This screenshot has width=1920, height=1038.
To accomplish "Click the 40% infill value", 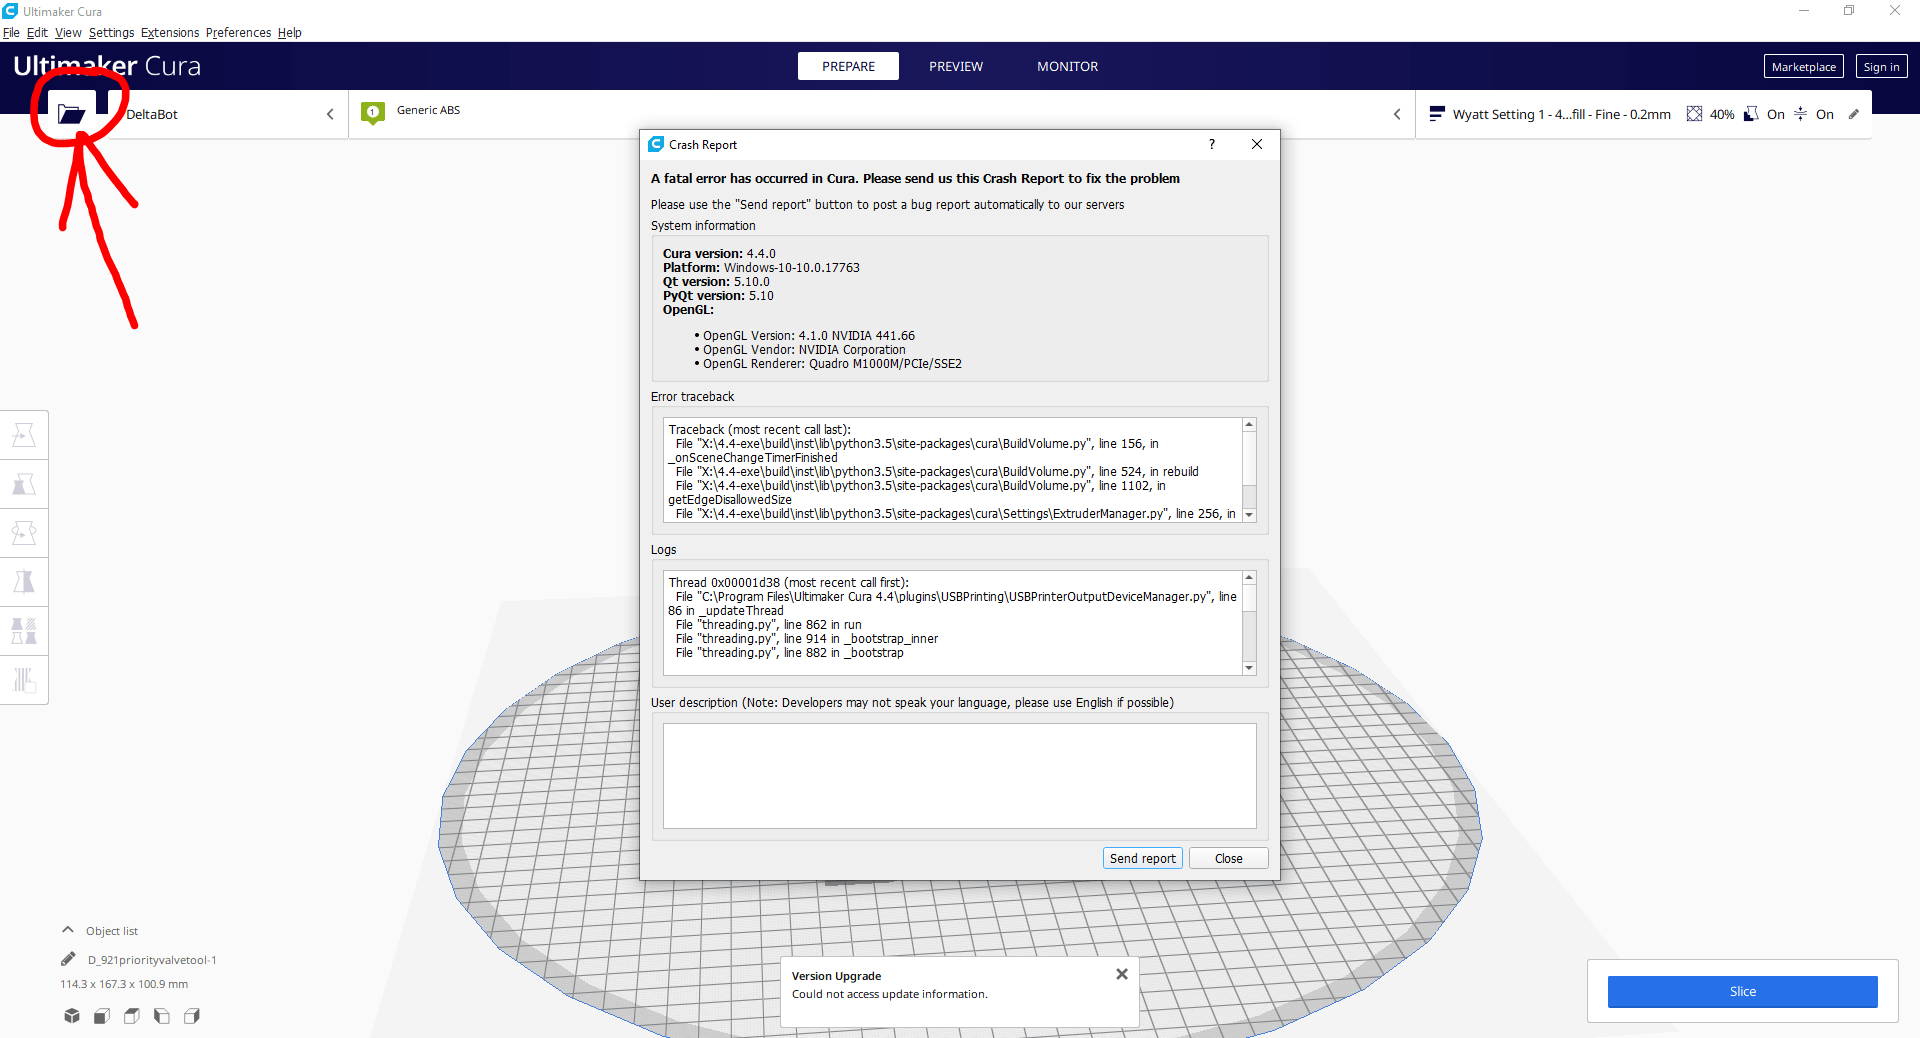I will pyautogui.click(x=1722, y=114).
